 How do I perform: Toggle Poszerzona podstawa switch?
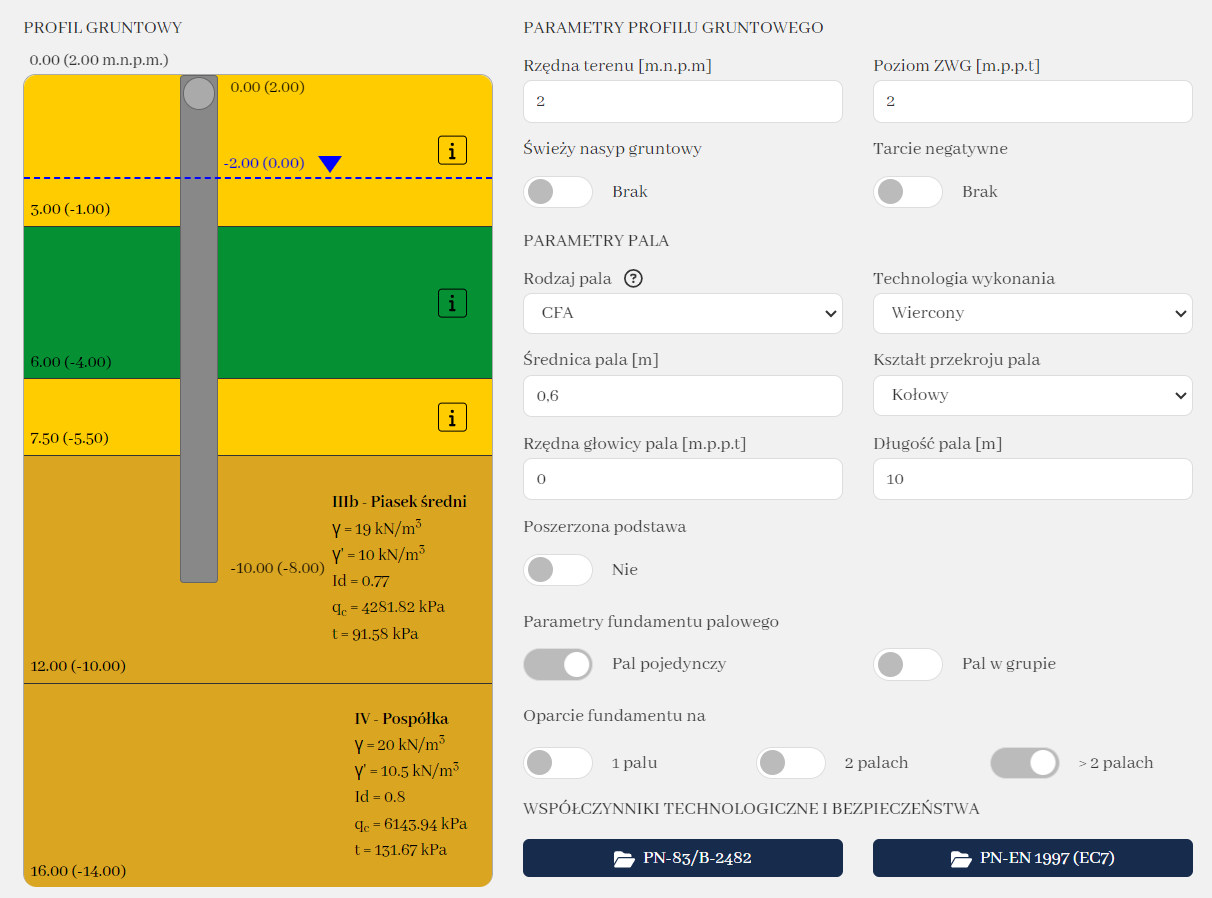[x=558, y=570]
